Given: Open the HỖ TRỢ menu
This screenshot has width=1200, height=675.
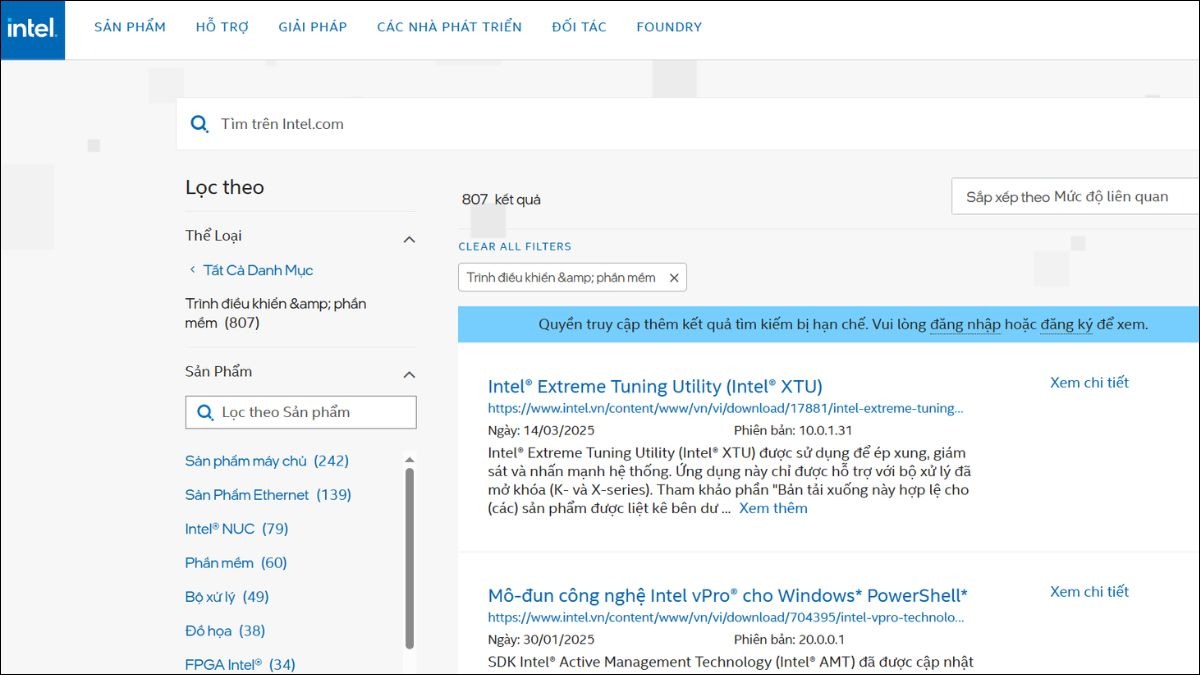Looking at the screenshot, I should pos(222,27).
